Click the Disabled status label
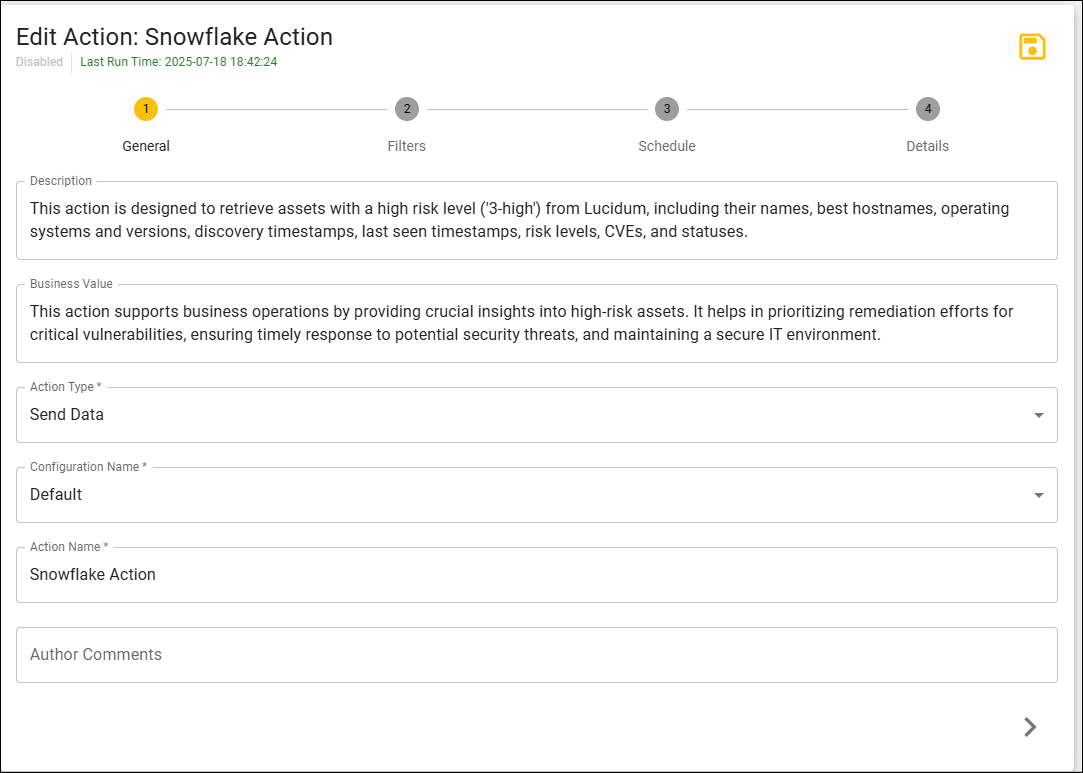The image size is (1083, 773). tap(39, 61)
